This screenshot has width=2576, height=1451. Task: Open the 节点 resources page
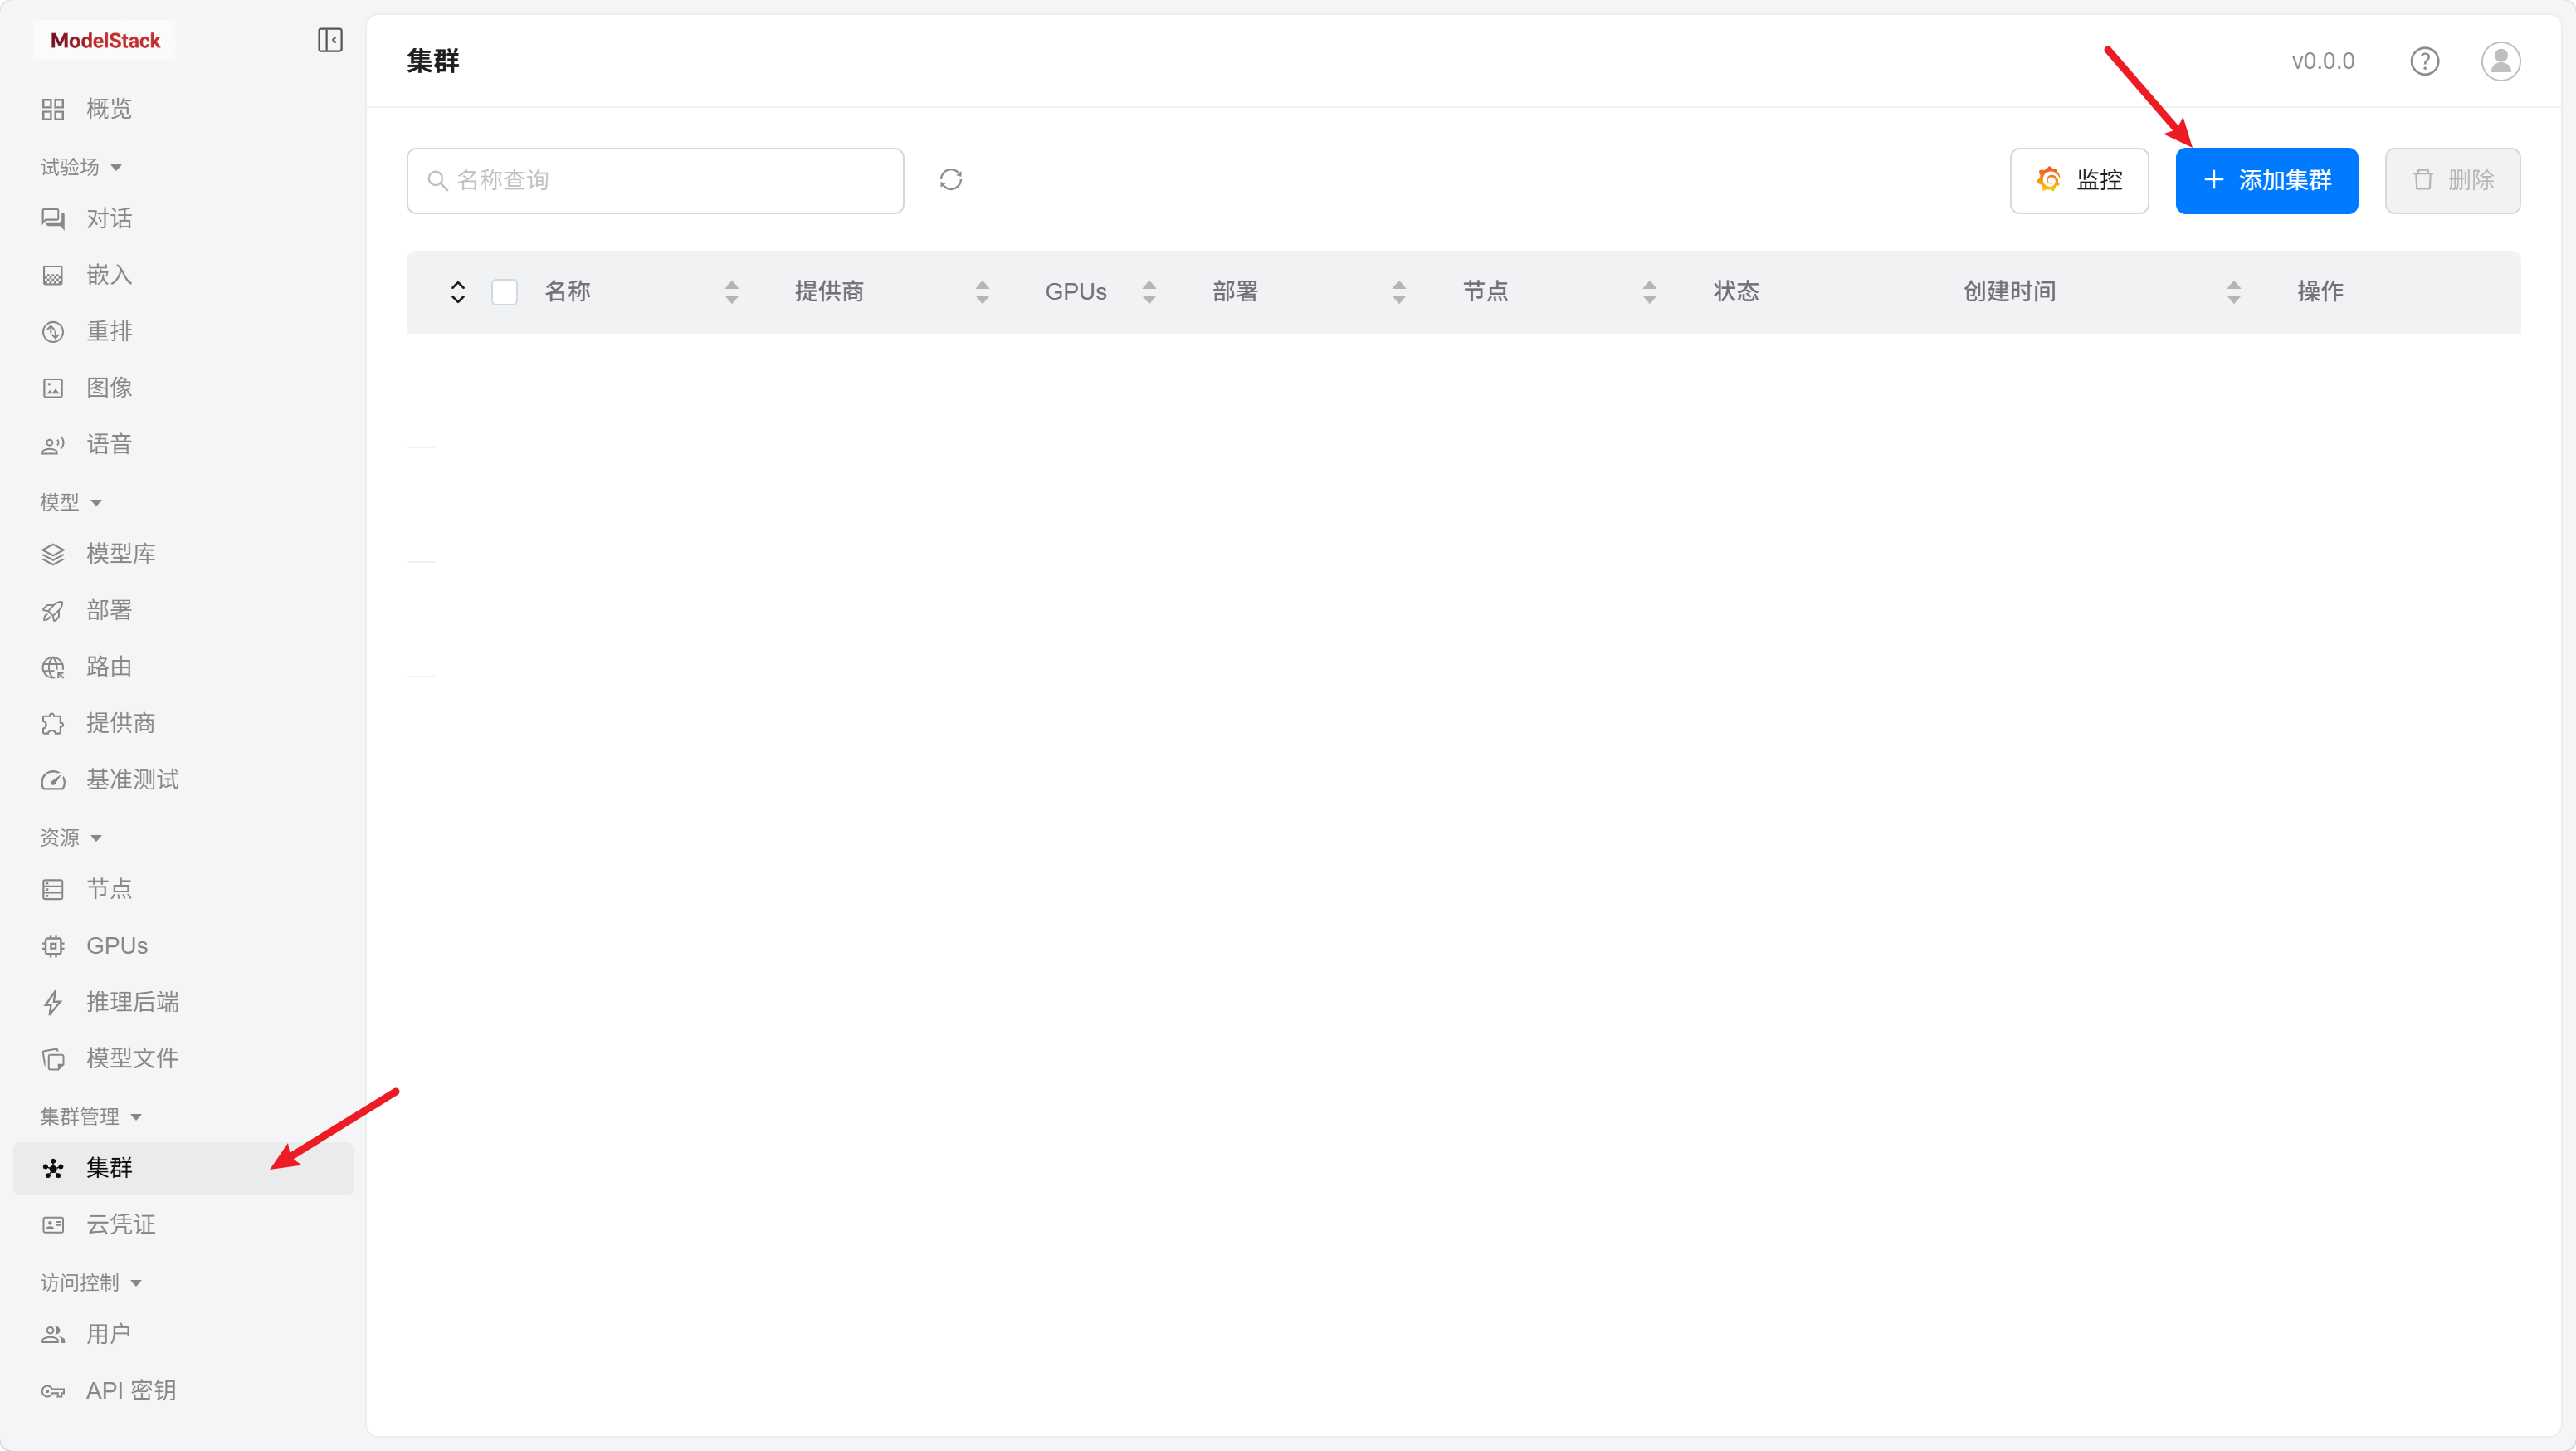(x=183, y=889)
